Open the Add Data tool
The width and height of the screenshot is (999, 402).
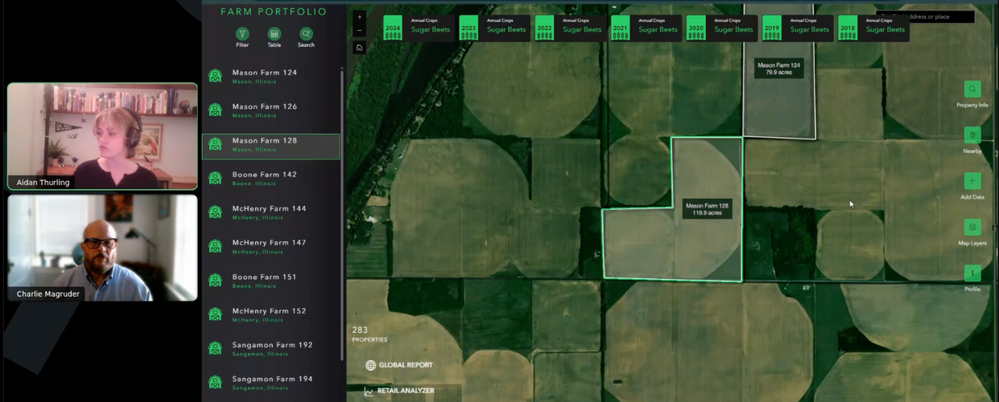tap(972, 181)
